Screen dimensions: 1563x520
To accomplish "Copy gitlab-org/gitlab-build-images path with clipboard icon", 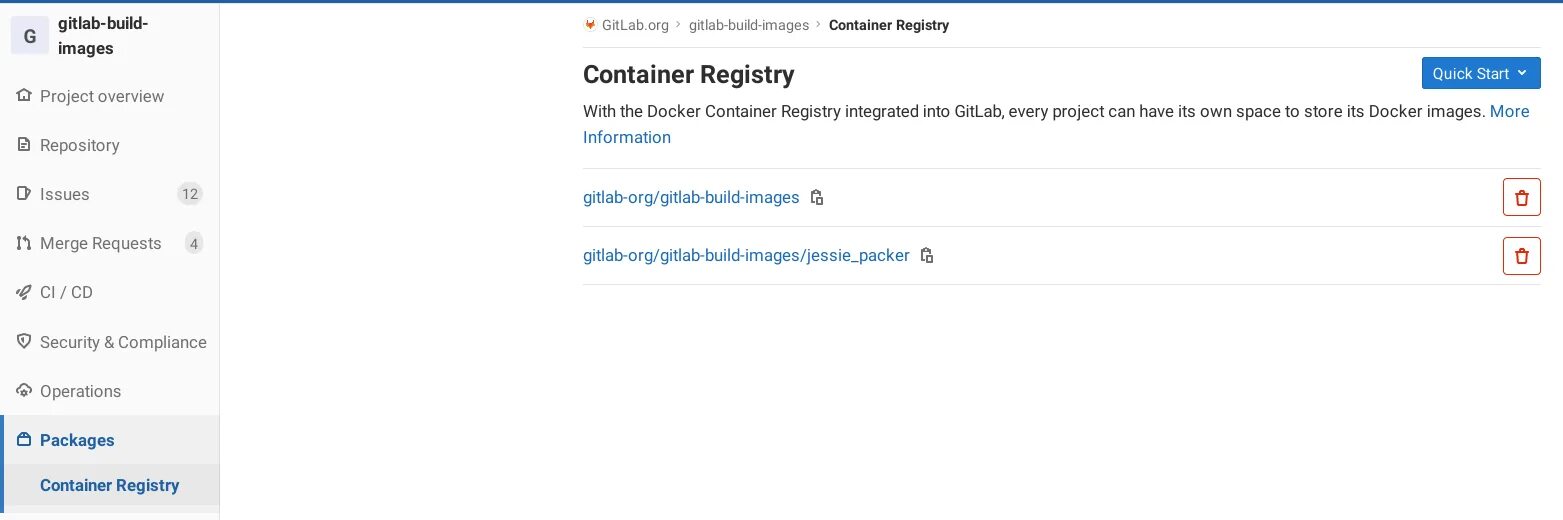I will (817, 197).
